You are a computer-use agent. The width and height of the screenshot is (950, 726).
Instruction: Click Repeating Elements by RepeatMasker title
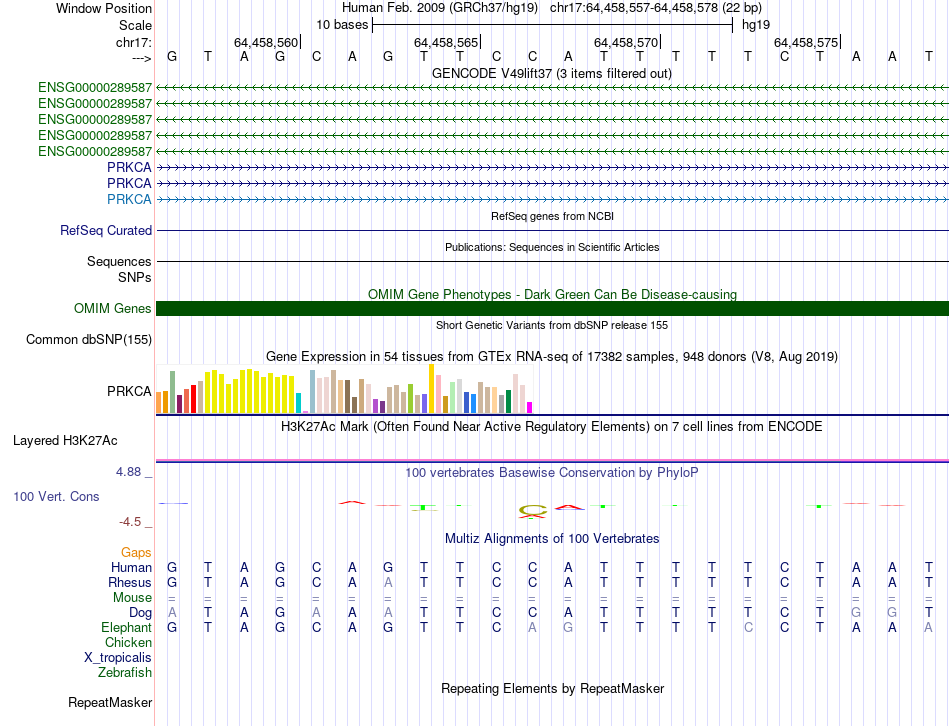[x=553, y=688]
